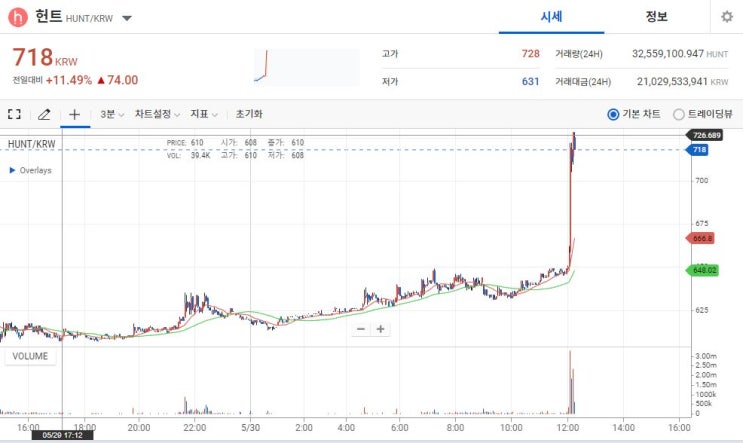Viewport: 743px width, 443px height.
Task: Open settings with the gear icon
Action: 726,17
